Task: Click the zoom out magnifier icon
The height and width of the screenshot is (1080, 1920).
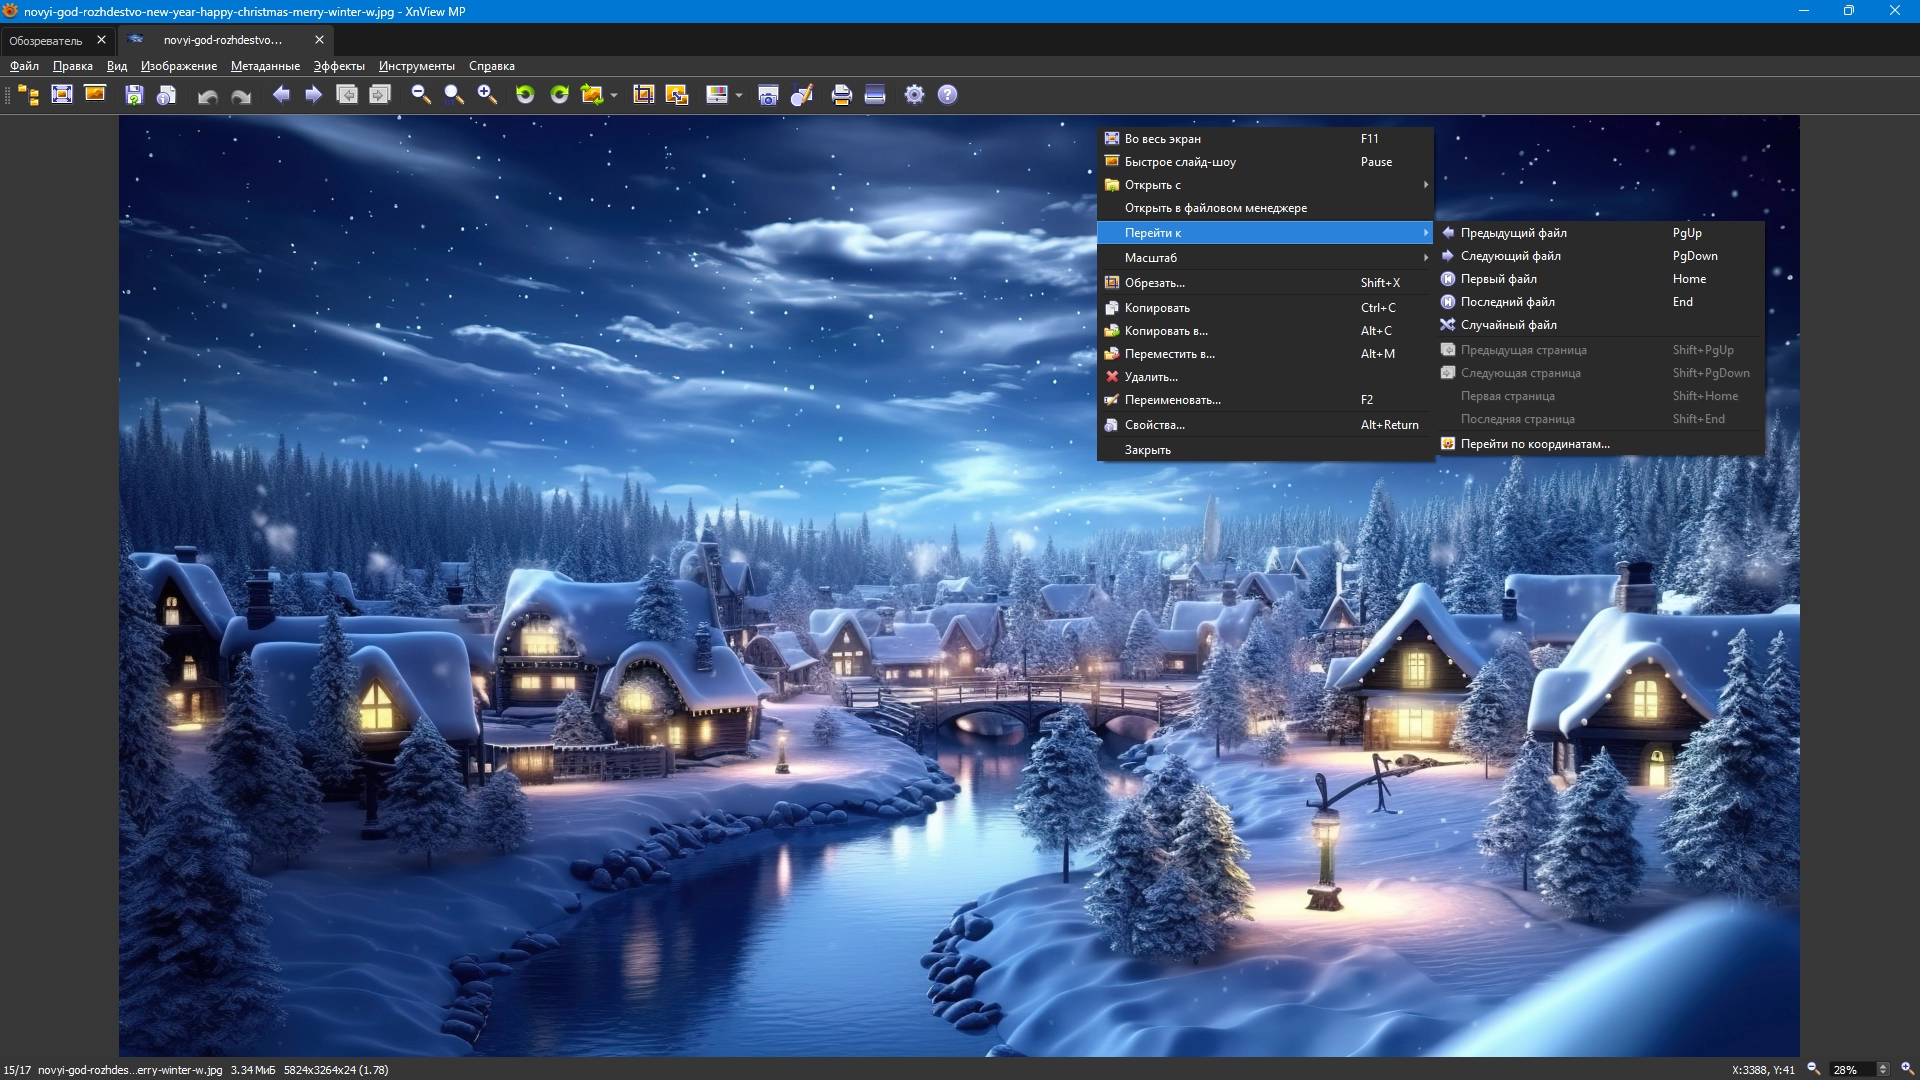Action: pyautogui.click(x=421, y=95)
